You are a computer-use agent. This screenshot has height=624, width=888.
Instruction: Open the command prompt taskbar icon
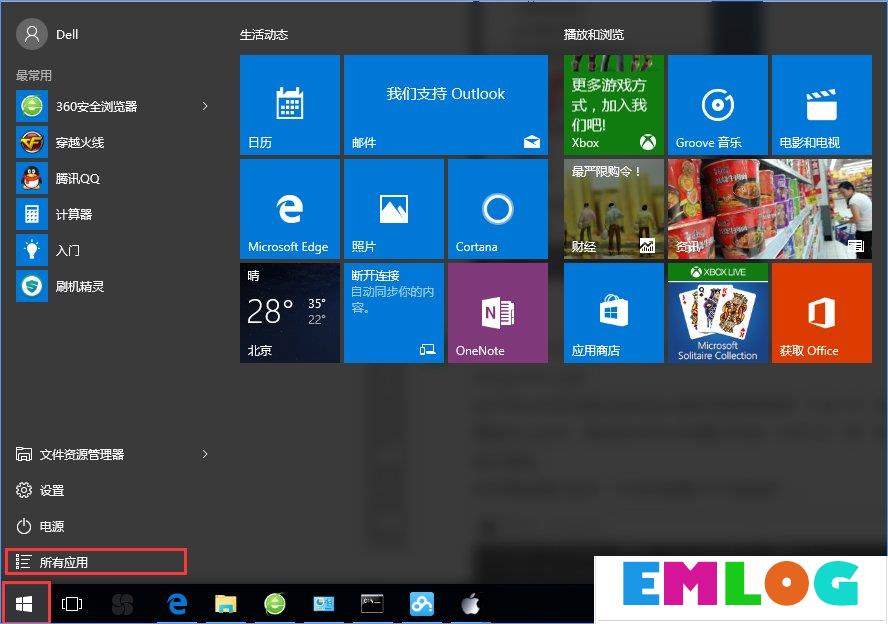click(372, 604)
